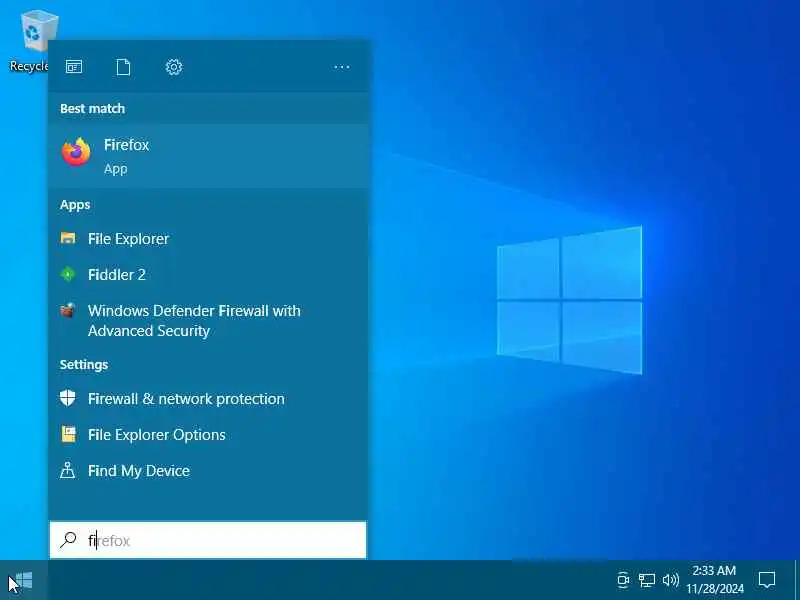
Task: Click the Firefox app icon
Action: click(x=76, y=152)
